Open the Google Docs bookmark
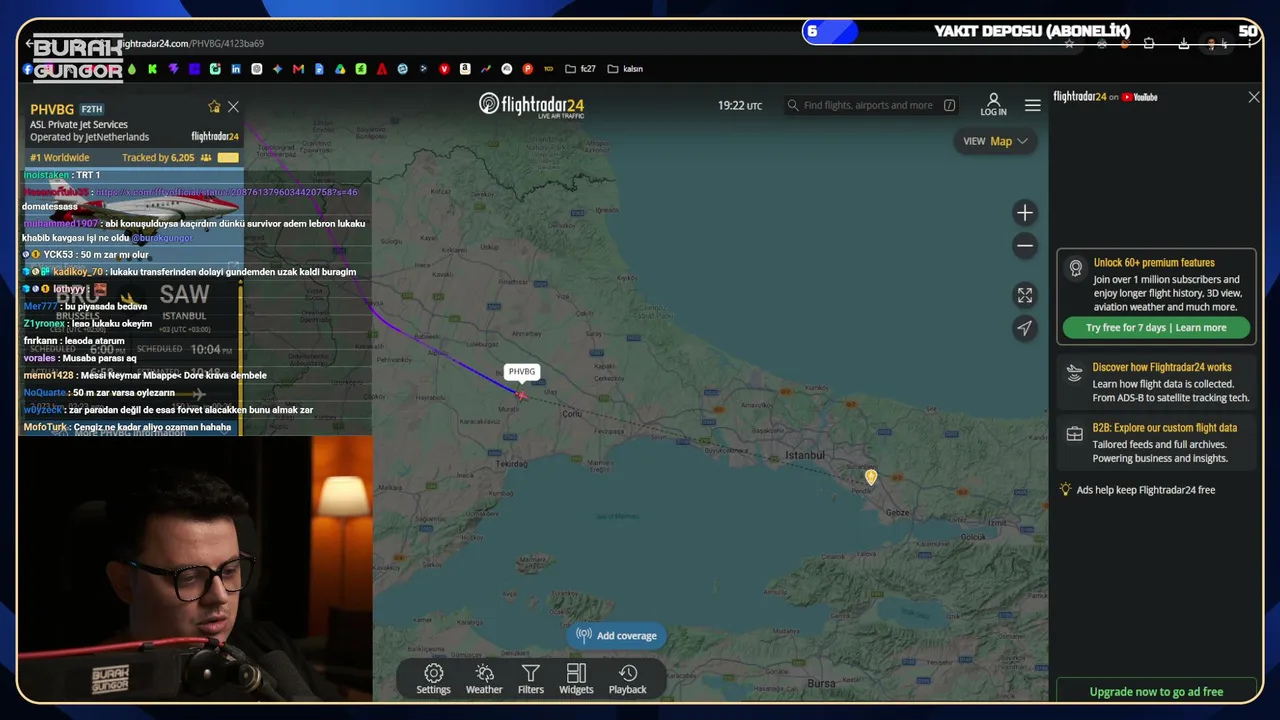1280x720 pixels. 319,69
